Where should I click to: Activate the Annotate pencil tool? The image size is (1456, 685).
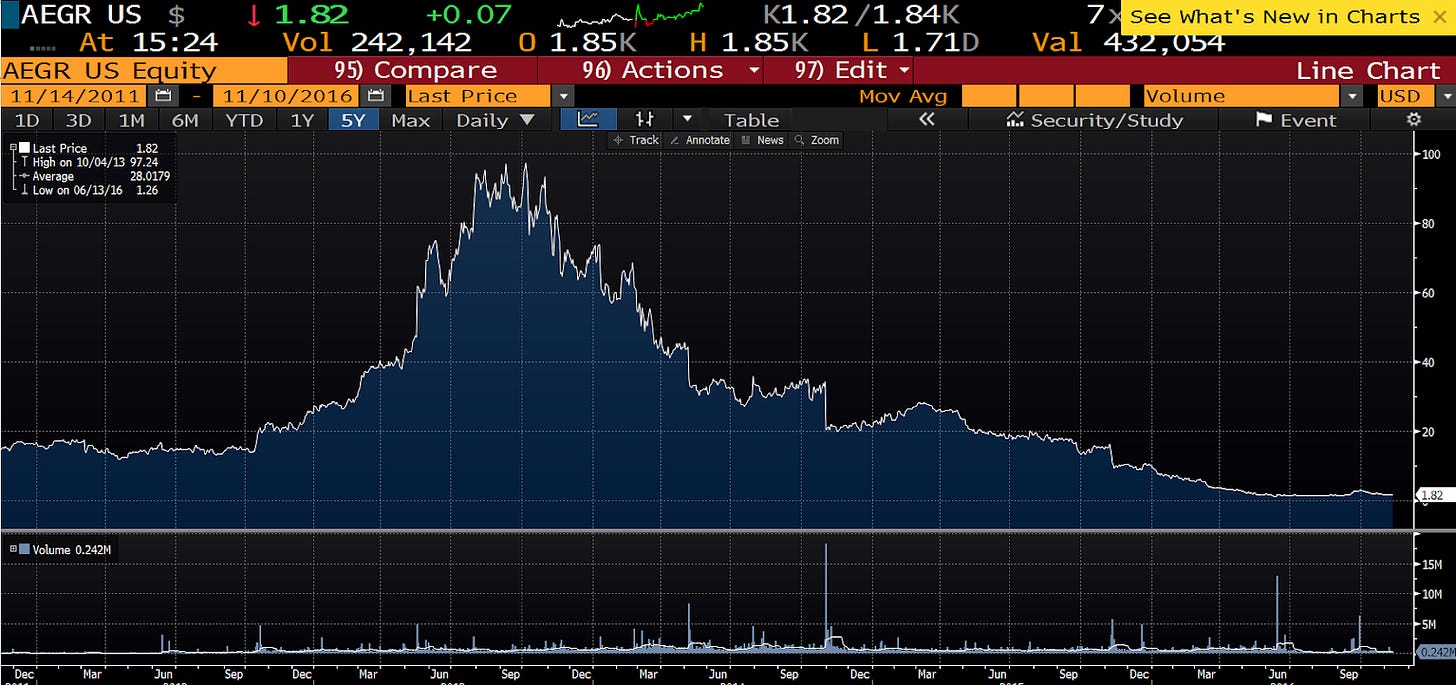pyautogui.click(x=699, y=140)
